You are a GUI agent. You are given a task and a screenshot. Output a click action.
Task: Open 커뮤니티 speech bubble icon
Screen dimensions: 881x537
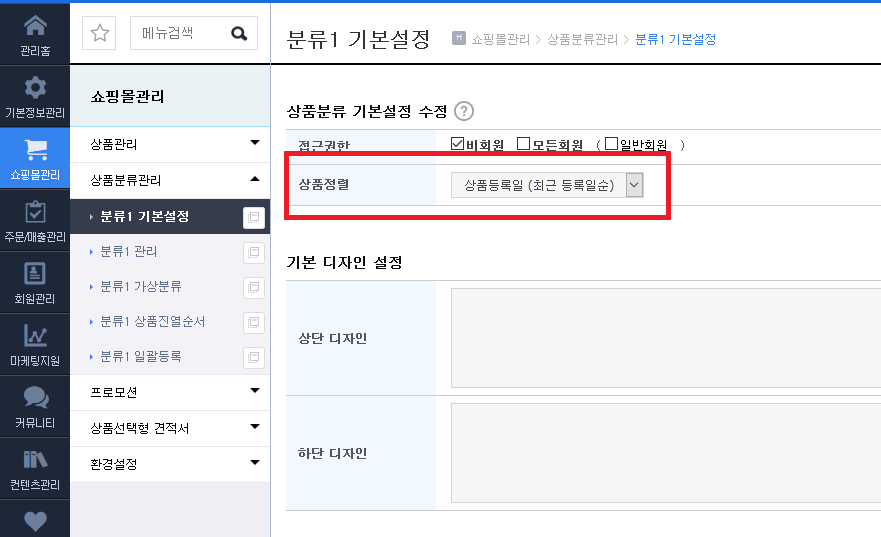pyautogui.click(x=35, y=397)
